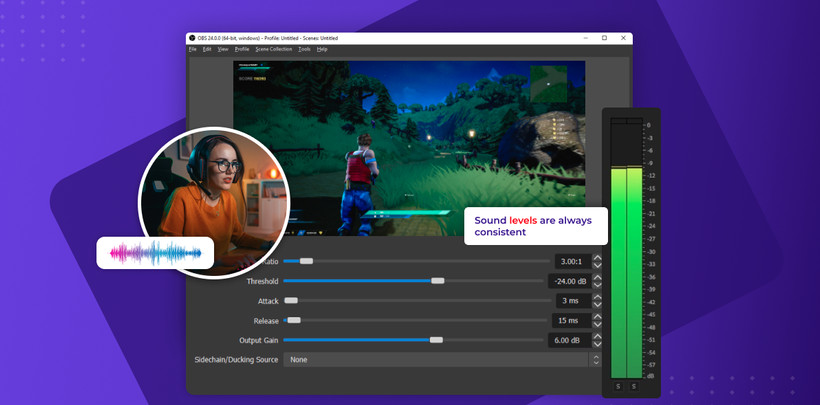The height and width of the screenshot is (405, 820).
Task: Maximize the OBS window
Action: pos(604,38)
